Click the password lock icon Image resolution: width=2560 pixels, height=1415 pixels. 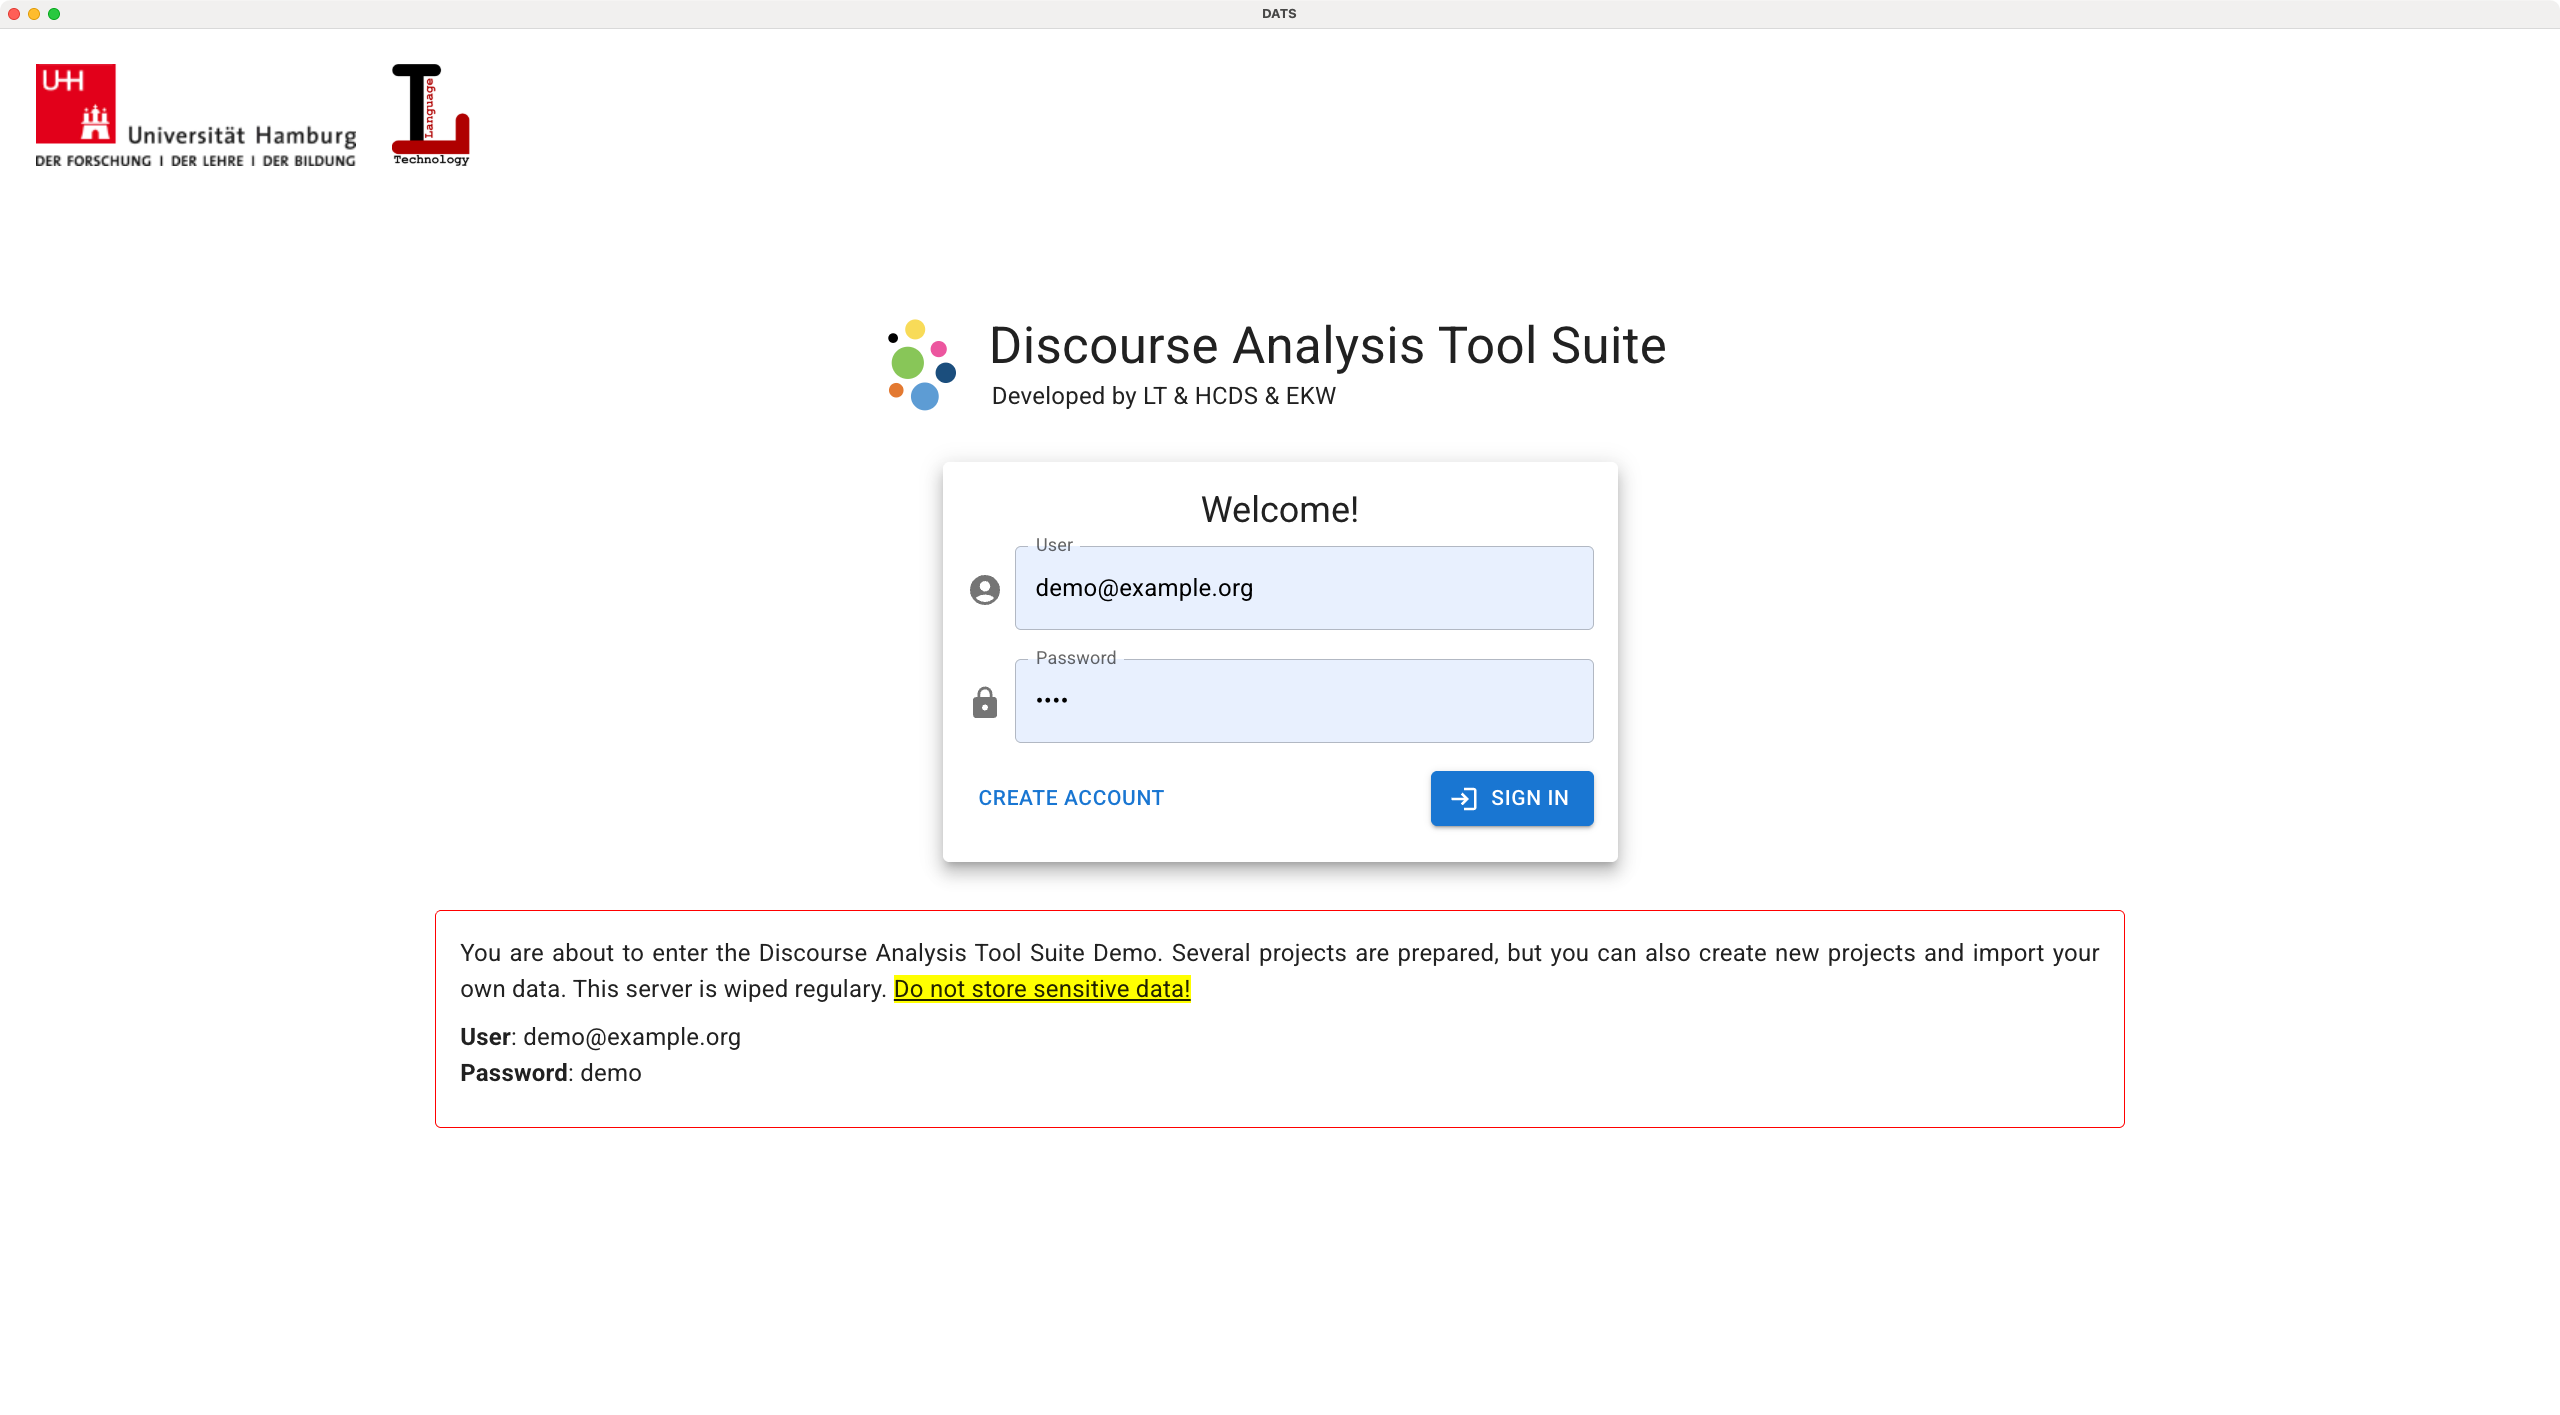pyautogui.click(x=985, y=702)
